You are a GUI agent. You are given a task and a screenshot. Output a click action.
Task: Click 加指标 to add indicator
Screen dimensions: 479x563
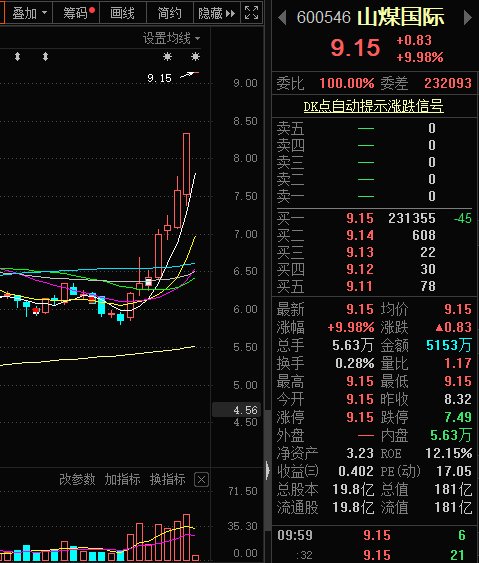(x=122, y=479)
